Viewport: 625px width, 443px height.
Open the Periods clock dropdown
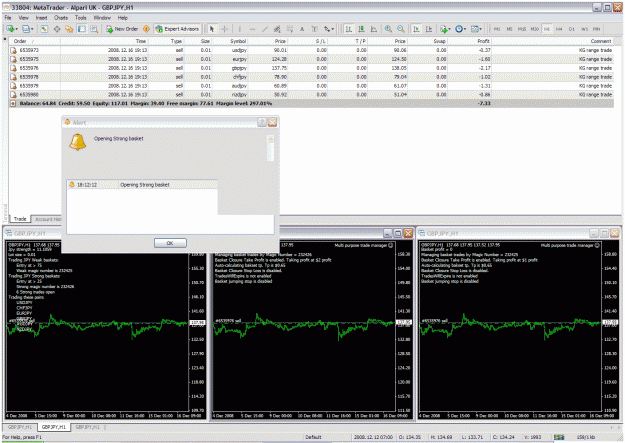click(460, 29)
